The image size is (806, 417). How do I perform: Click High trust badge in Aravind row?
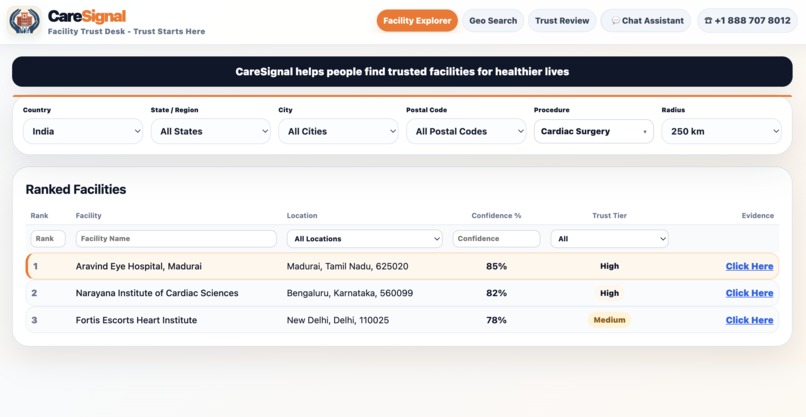(x=610, y=266)
